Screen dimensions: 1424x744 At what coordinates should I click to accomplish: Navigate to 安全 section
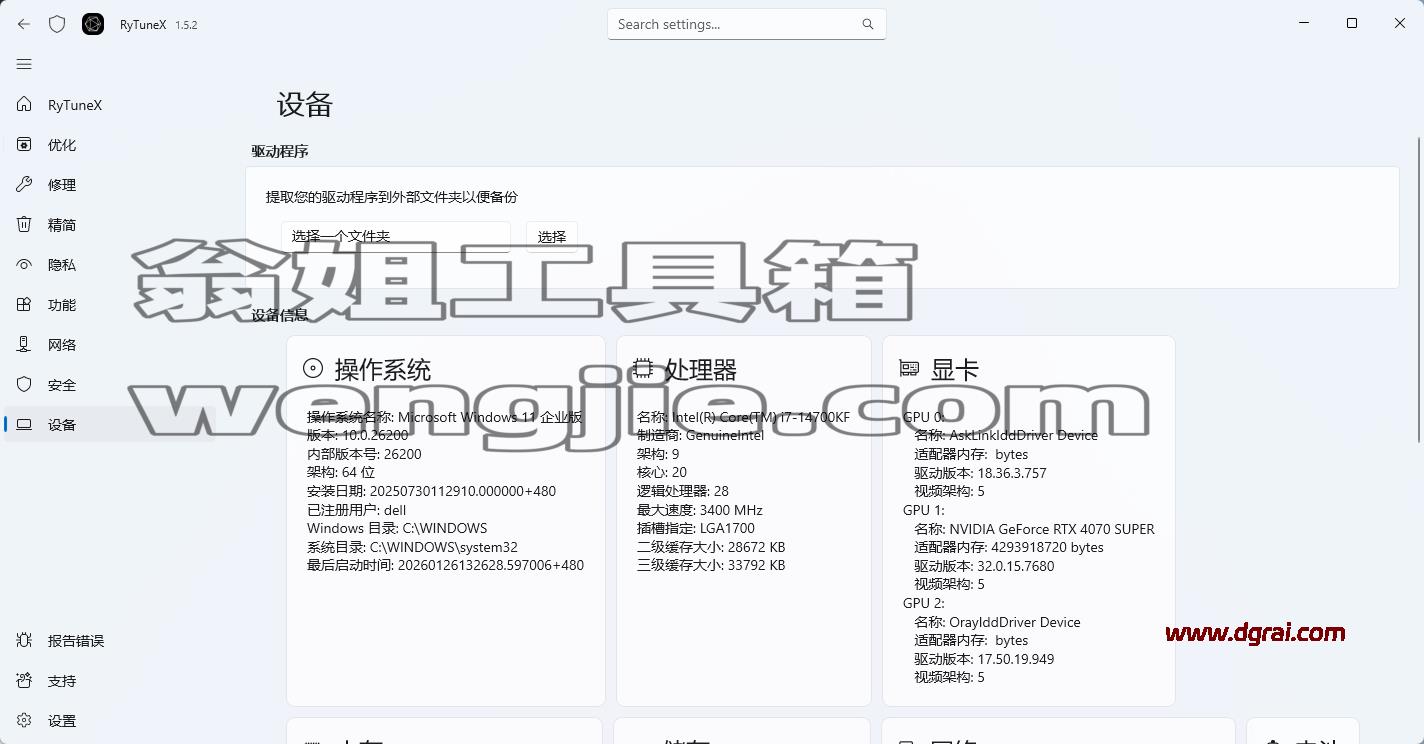pyautogui.click(x=110, y=385)
